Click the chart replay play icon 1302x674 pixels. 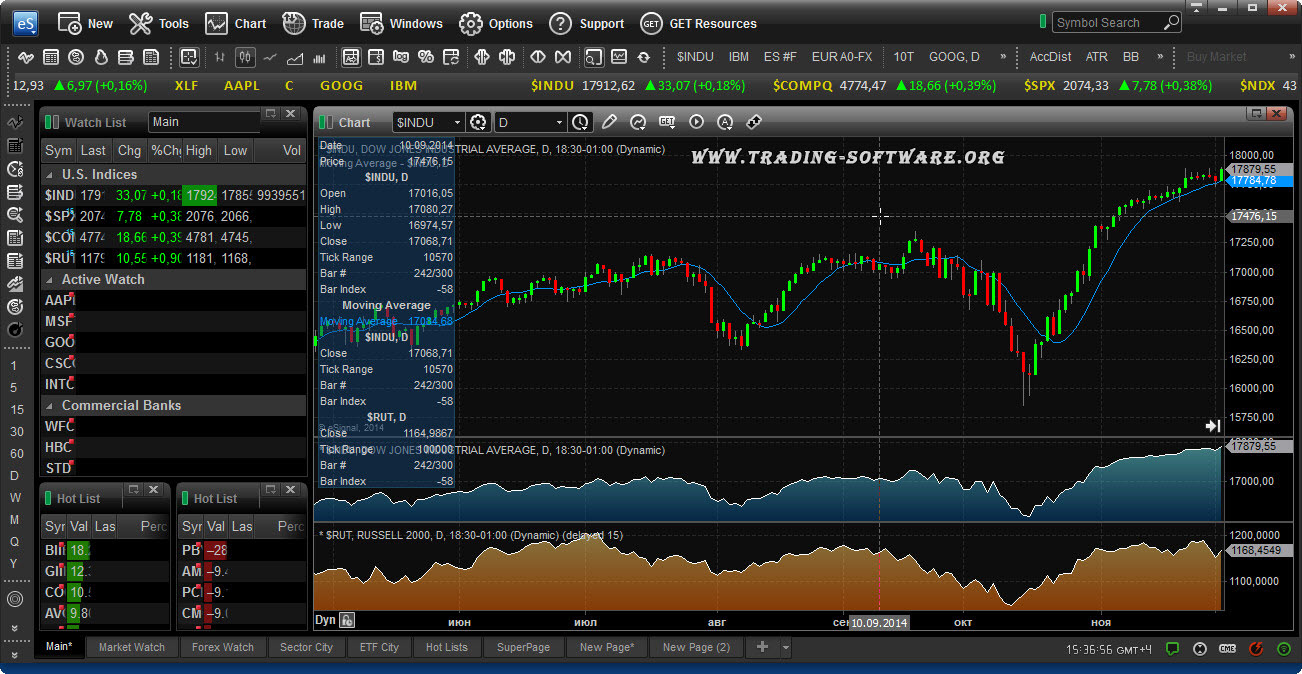696,122
